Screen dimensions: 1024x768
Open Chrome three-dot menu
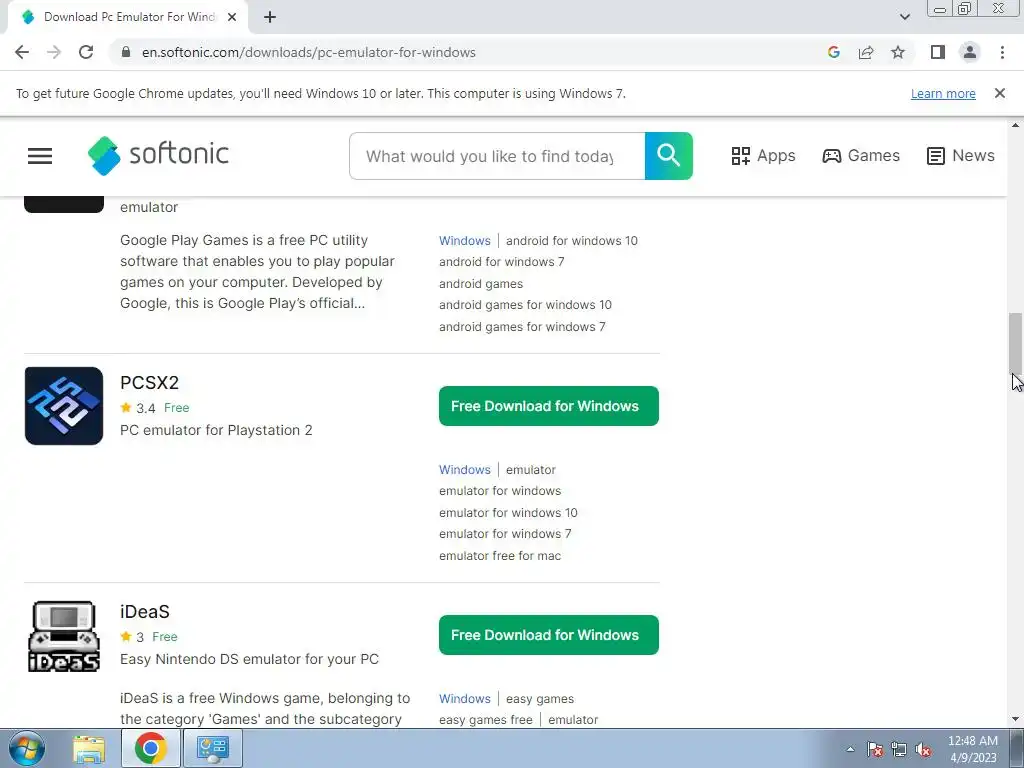pos(1002,52)
